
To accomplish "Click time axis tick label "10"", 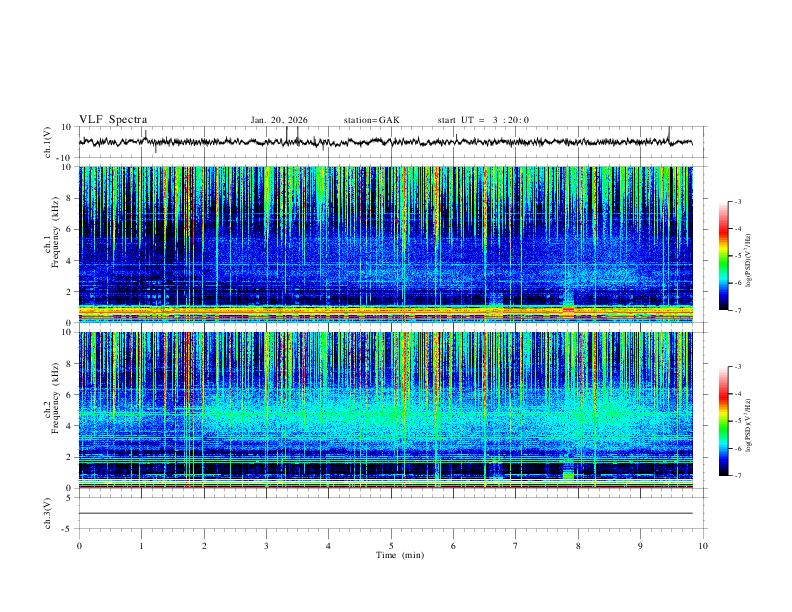I will pos(703,546).
